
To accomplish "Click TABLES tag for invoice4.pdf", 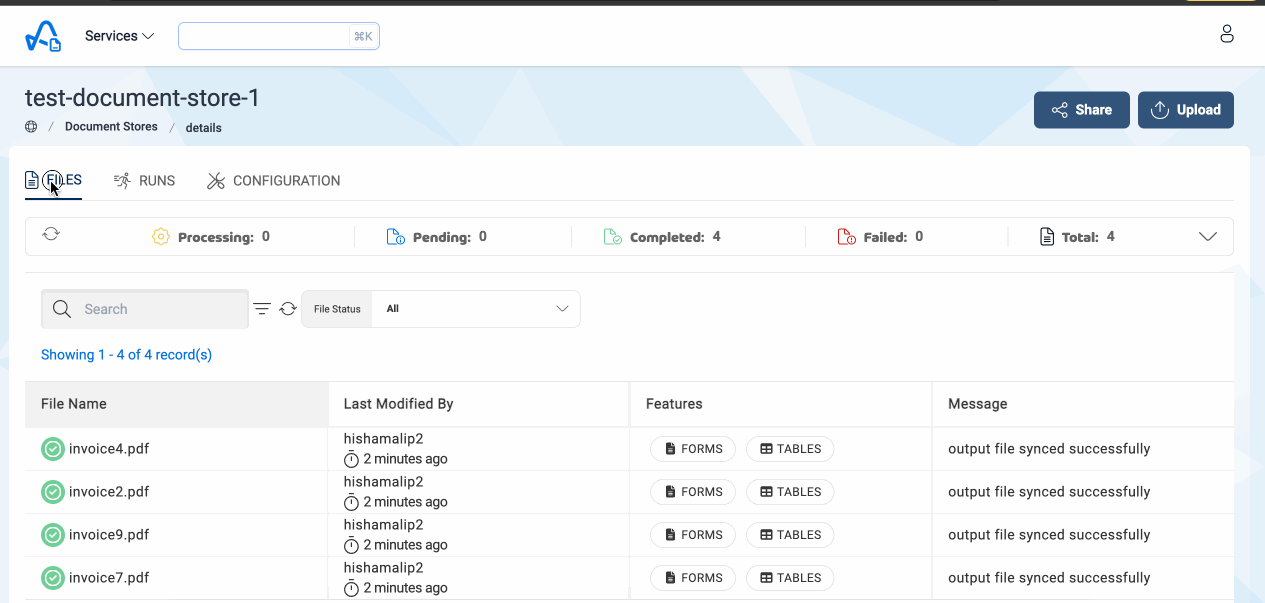I will 790,449.
